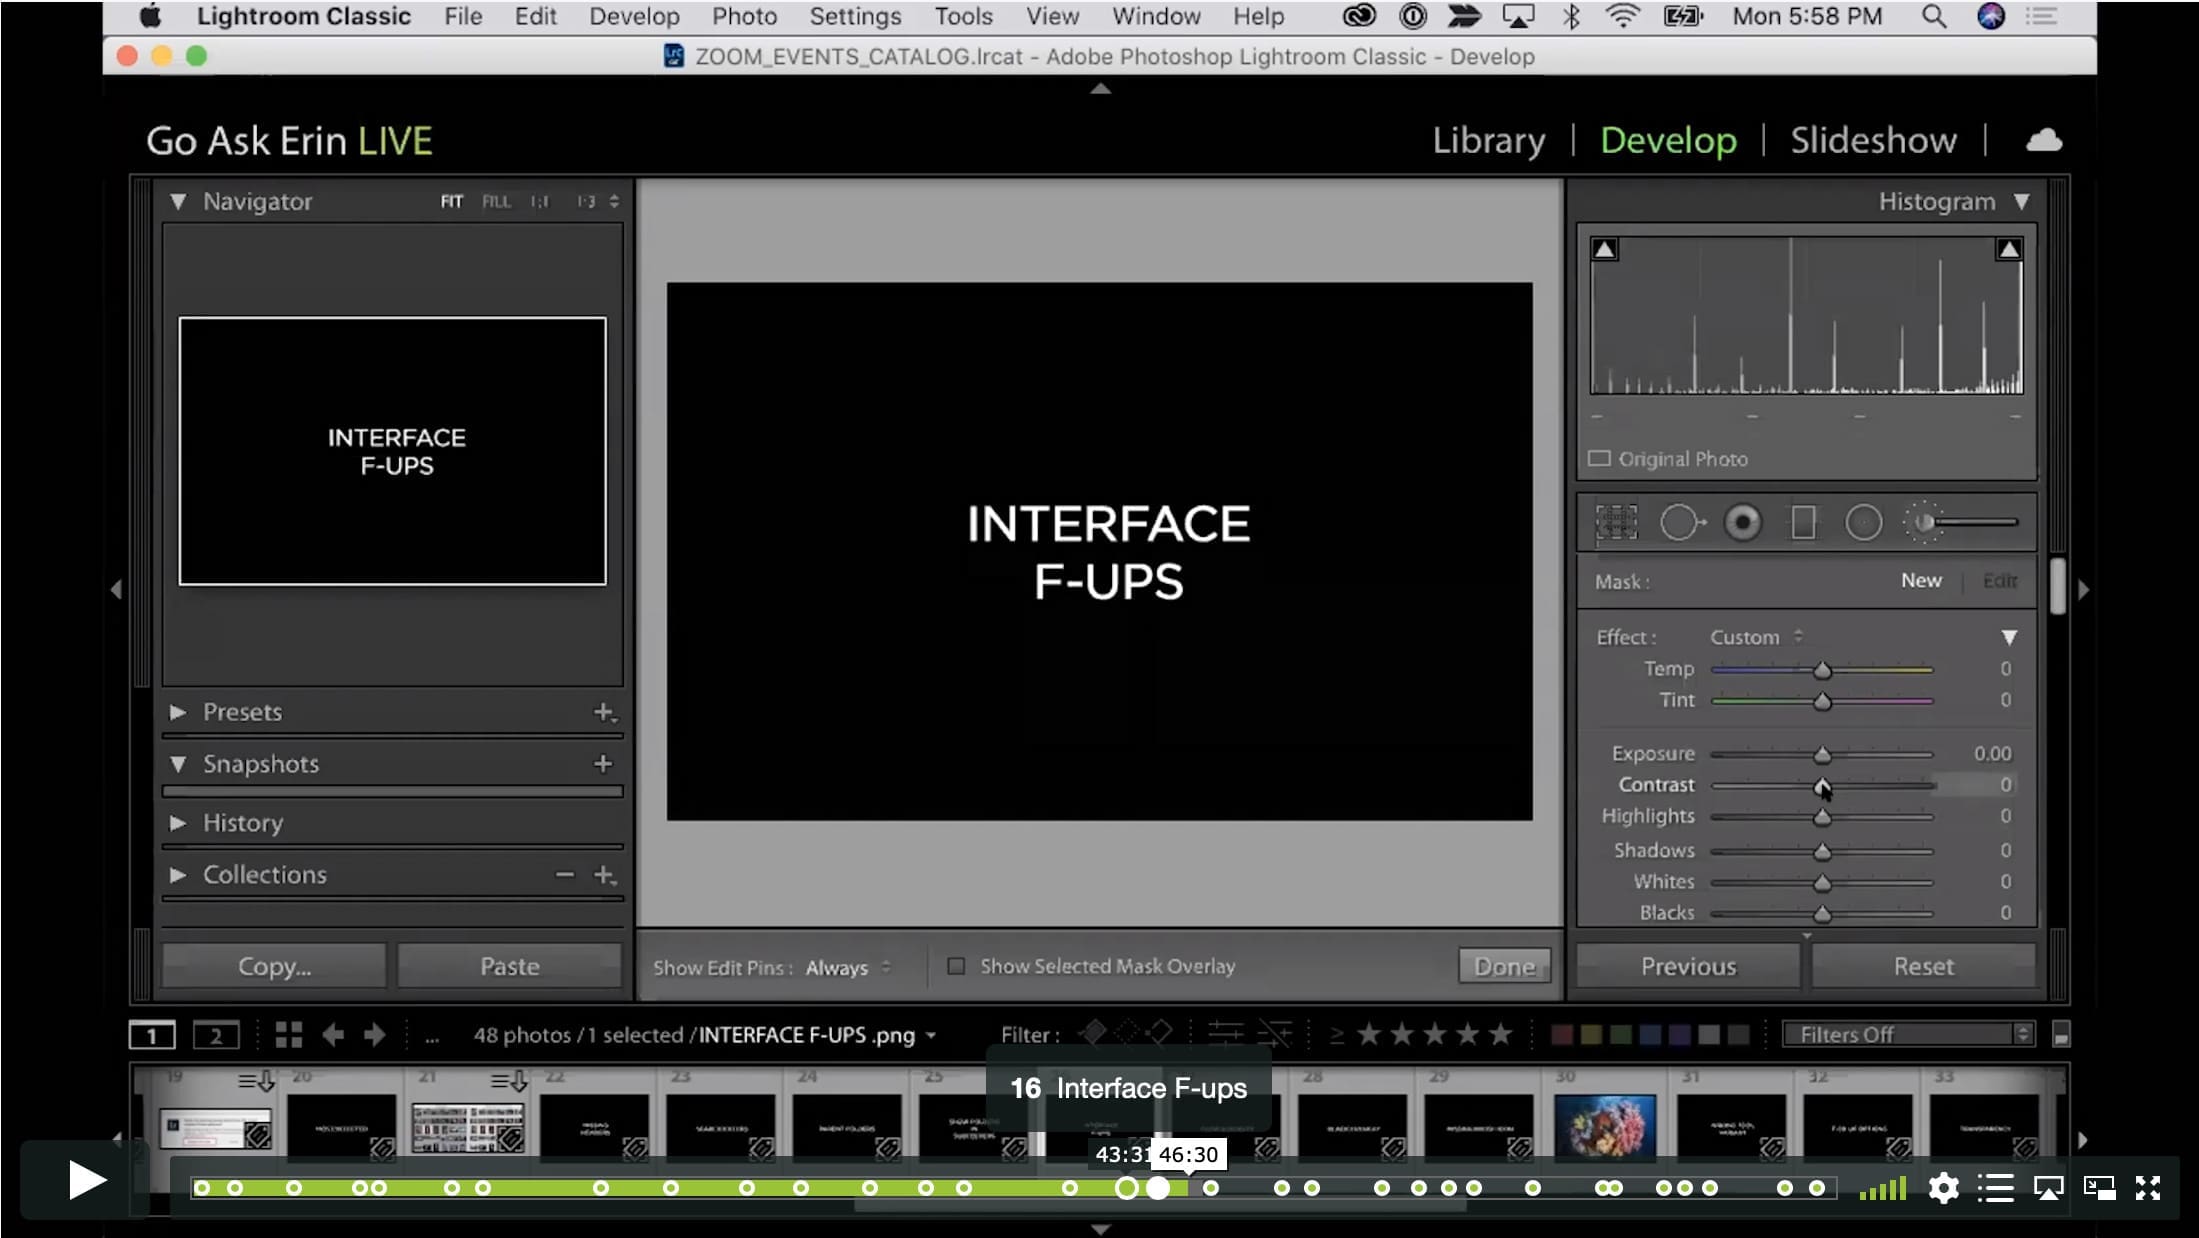Select the Radial Filter tool
2199x1238 pixels.
point(1863,522)
